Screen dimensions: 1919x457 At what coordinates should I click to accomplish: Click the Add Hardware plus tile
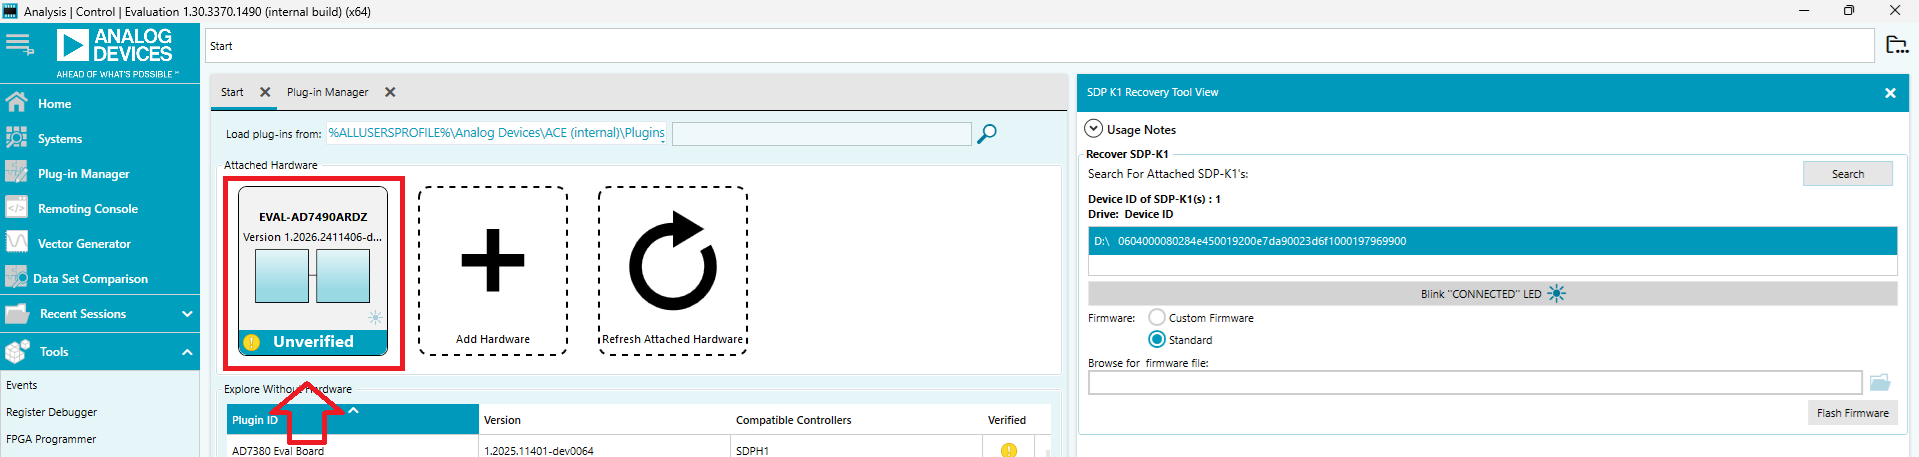click(493, 270)
